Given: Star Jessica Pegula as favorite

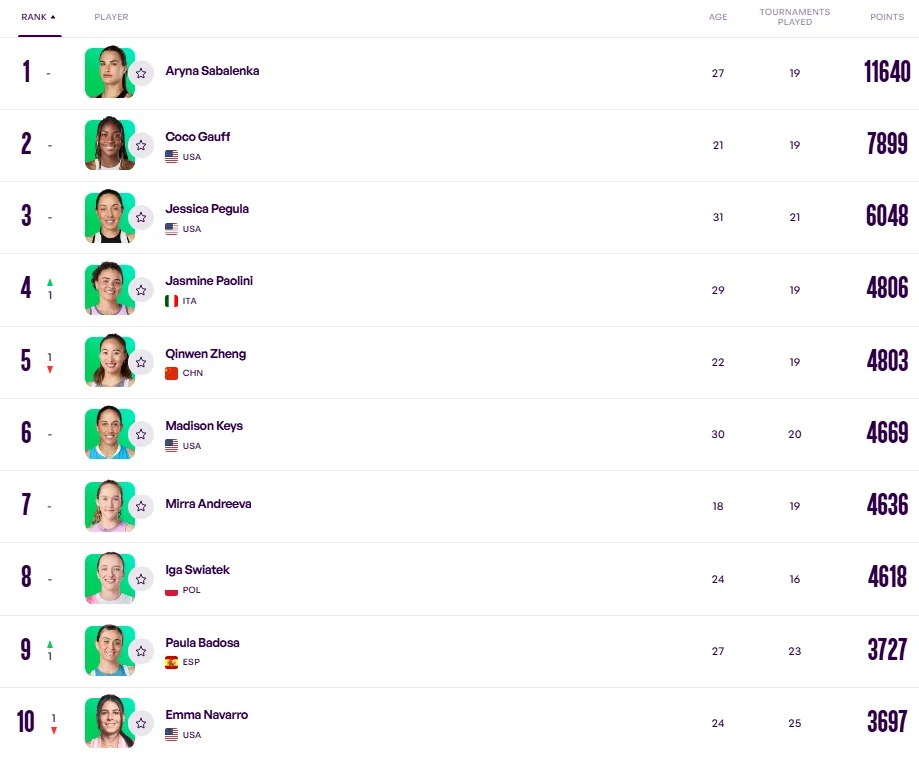Looking at the screenshot, I should [141, 217].
